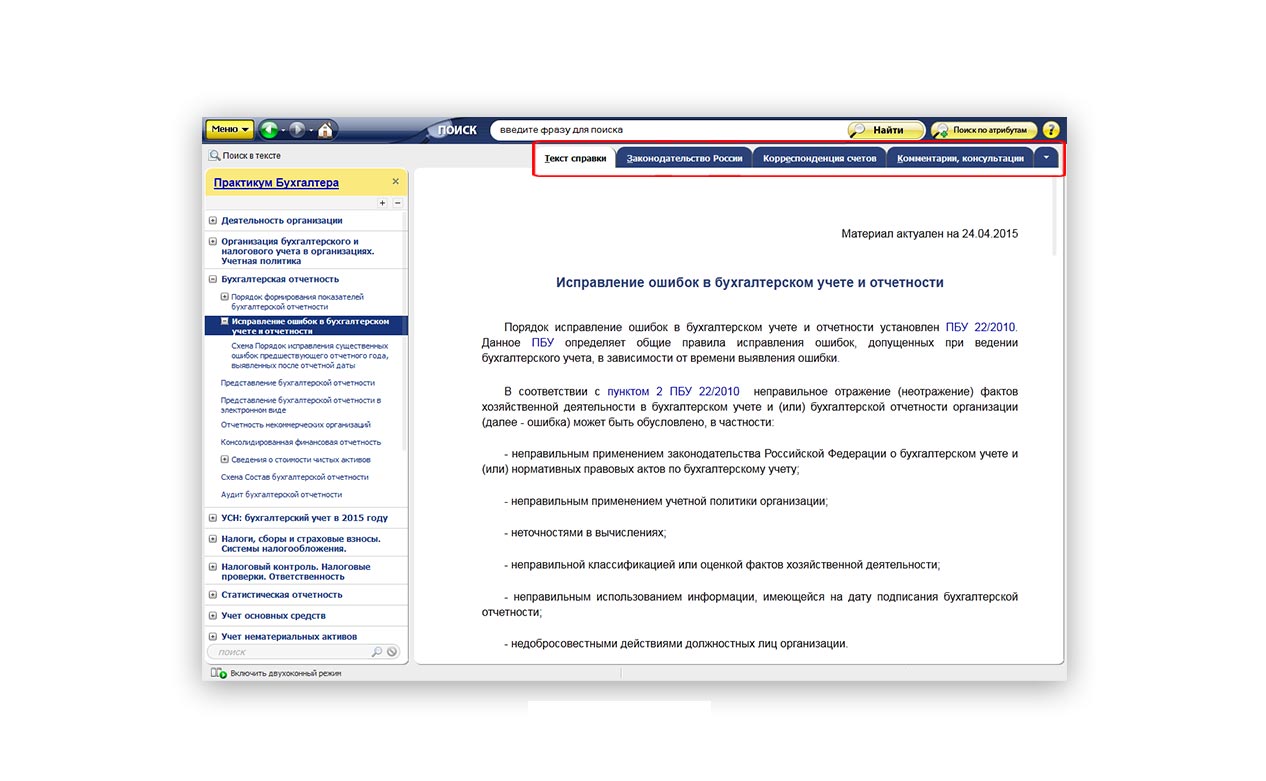
Task: Expand УСН: бухгалтерский учет в 2015 году
Action: 212,518
